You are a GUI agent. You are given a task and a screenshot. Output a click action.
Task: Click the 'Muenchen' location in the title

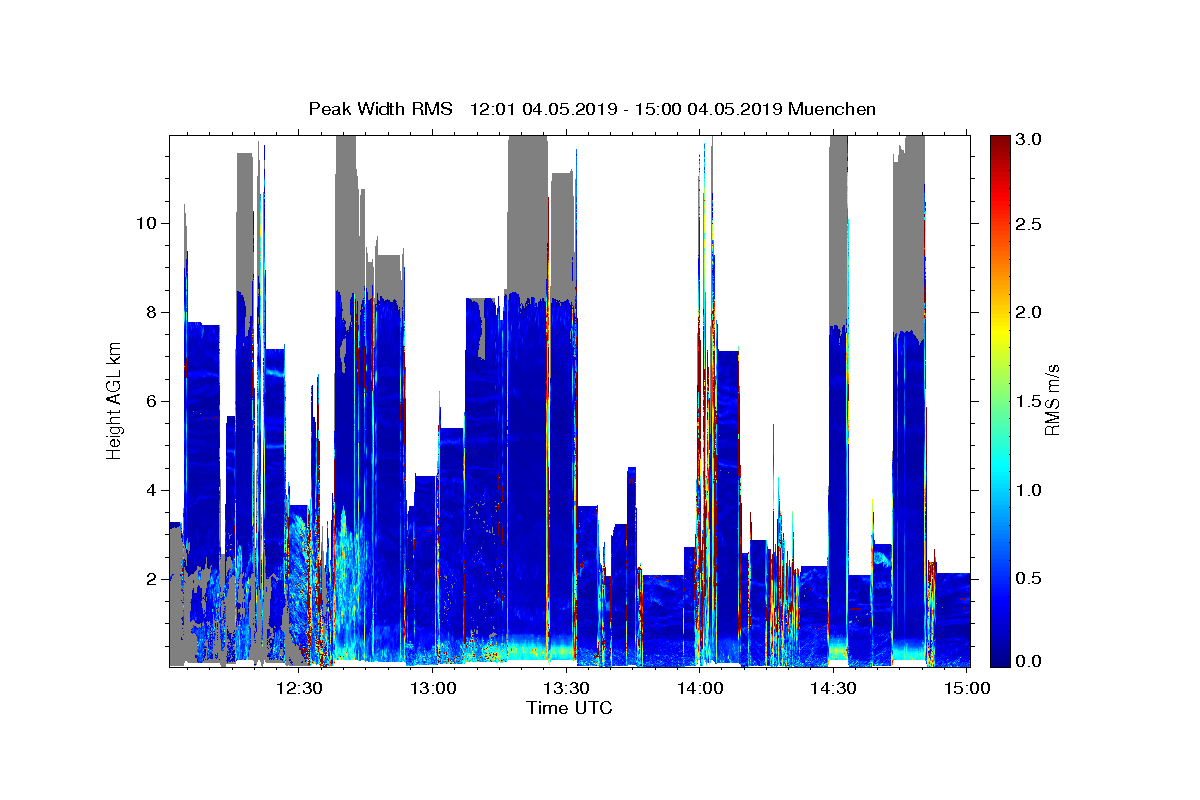(832, 109)
